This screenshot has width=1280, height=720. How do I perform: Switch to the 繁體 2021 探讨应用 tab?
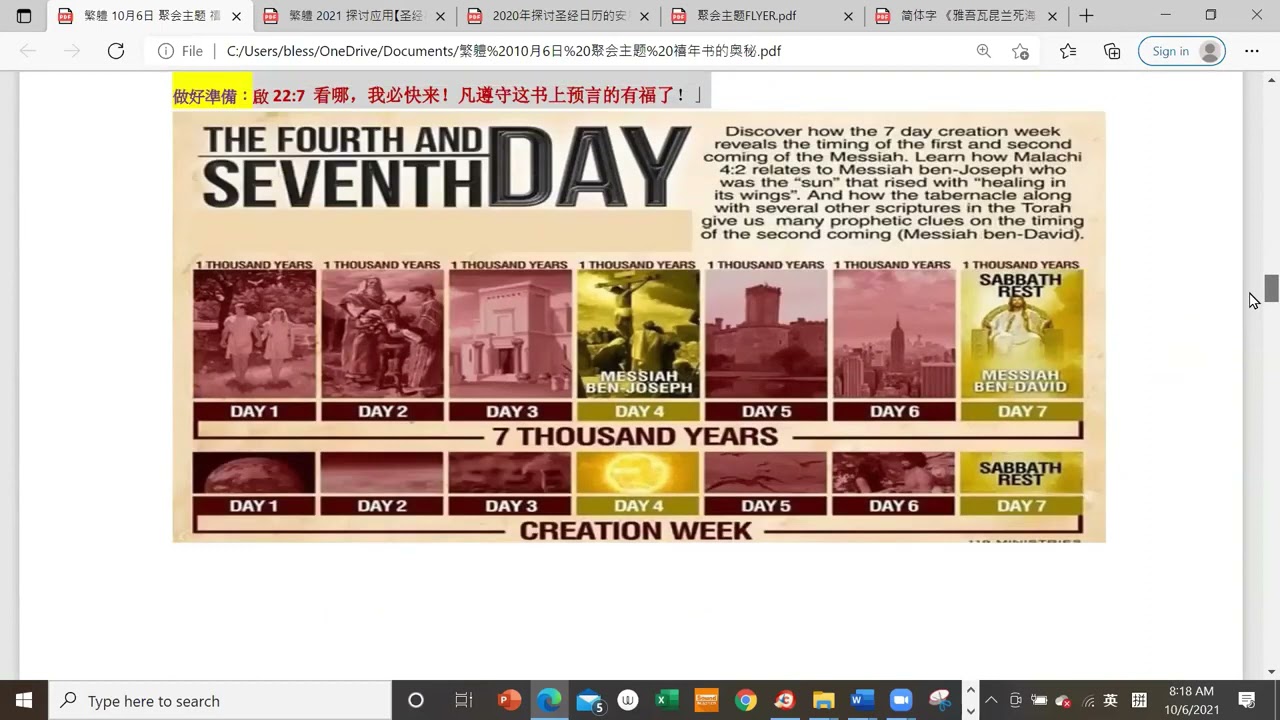(353, 16)
